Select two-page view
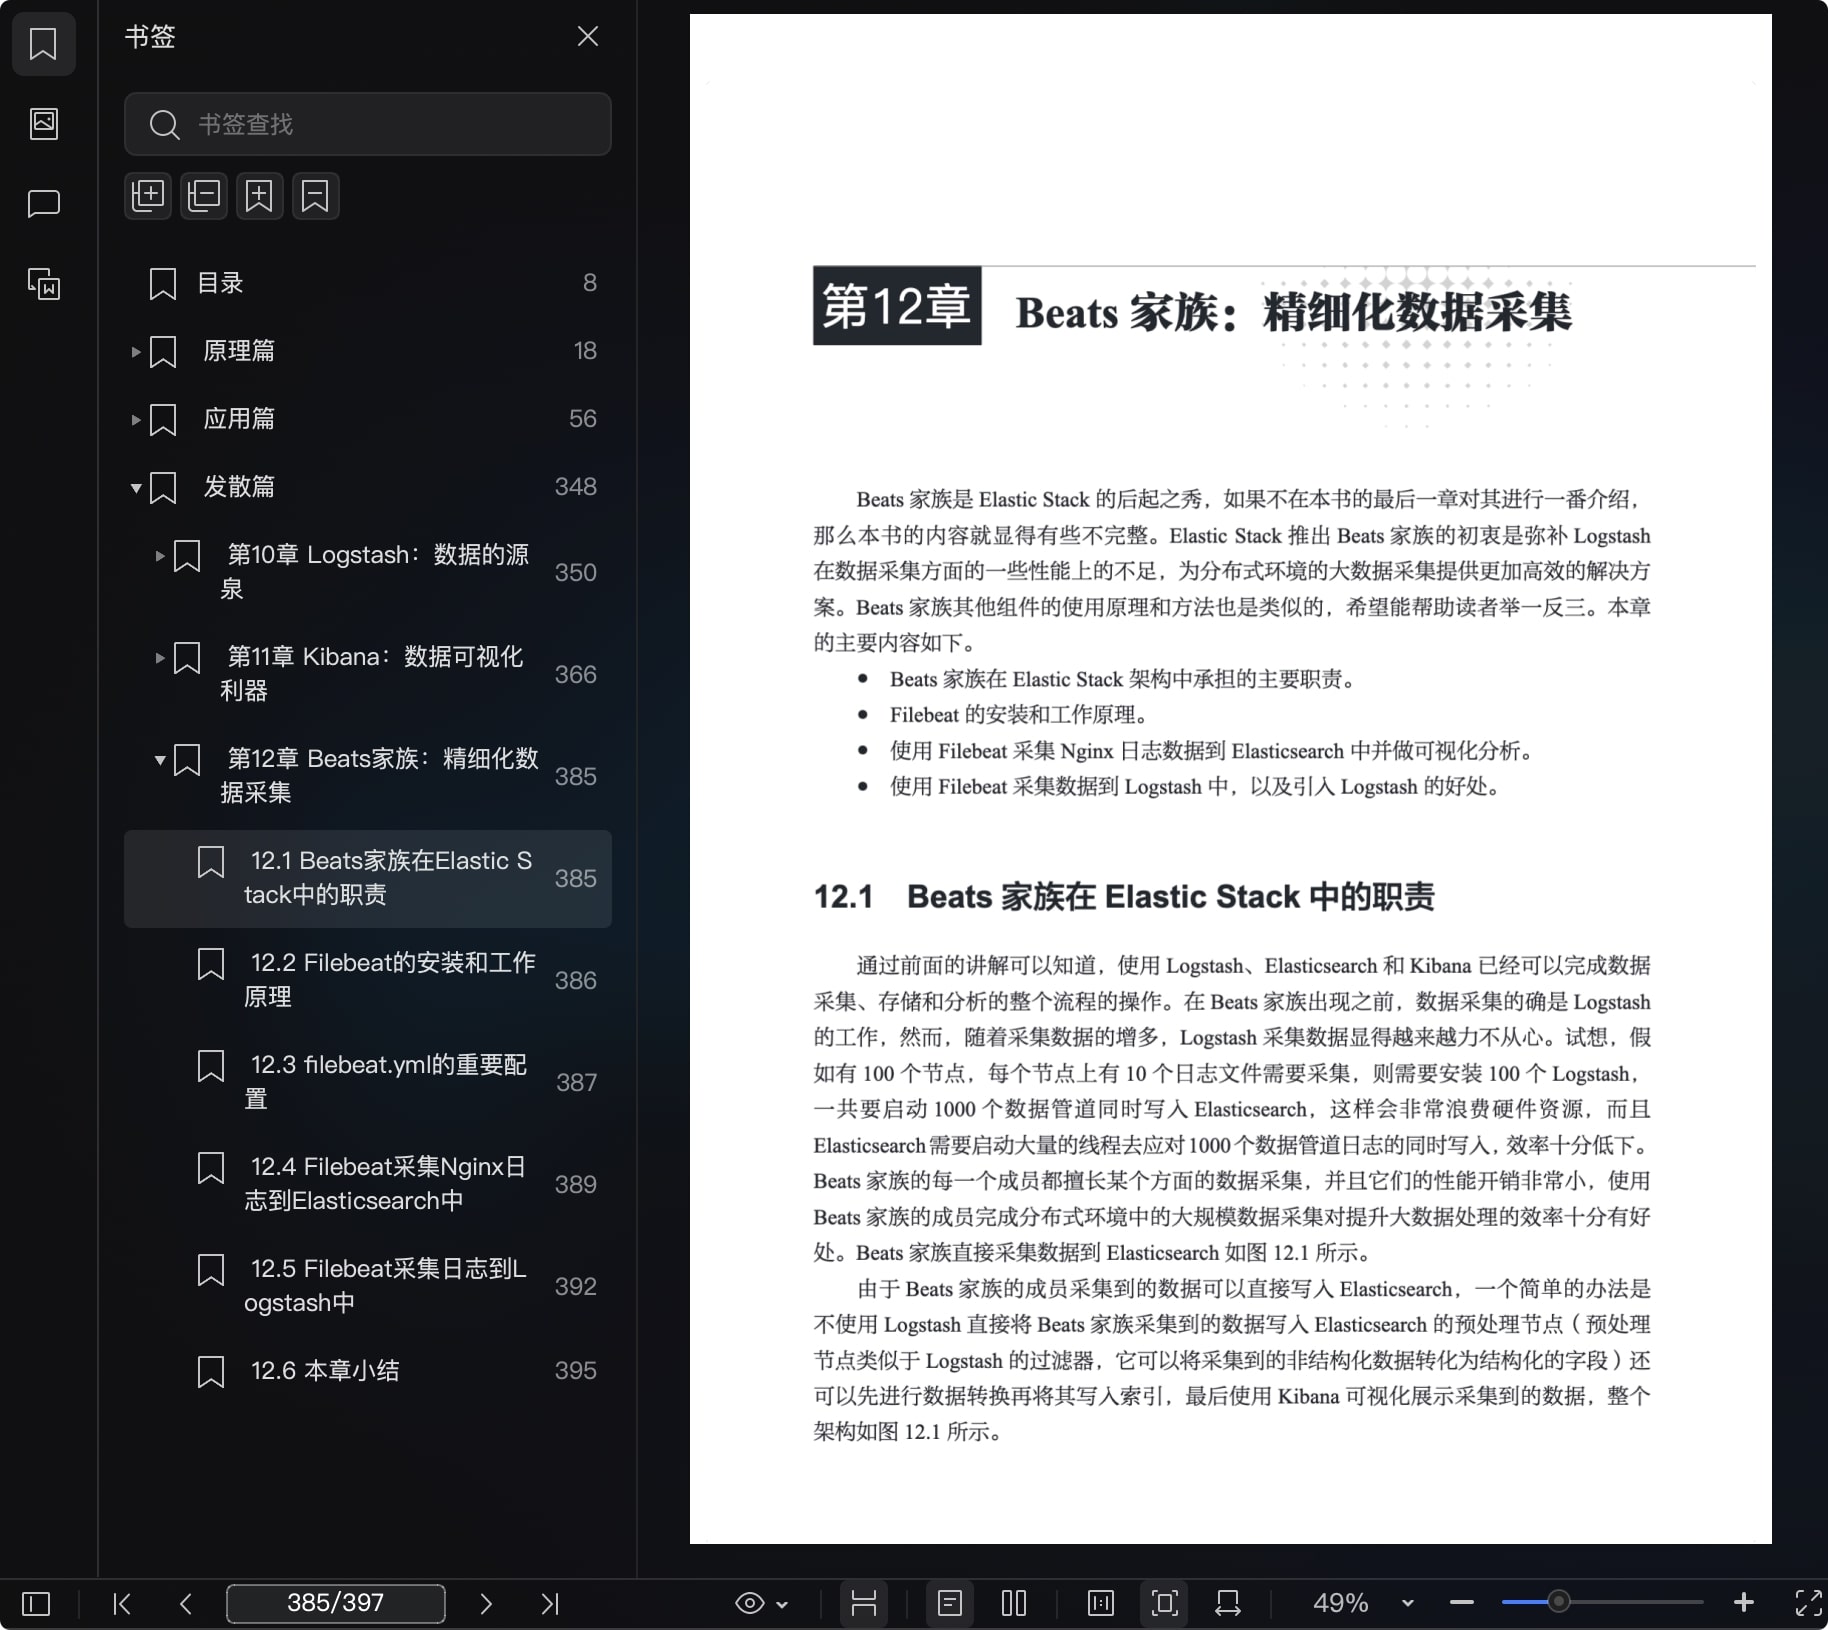The height and width of the screenshot is (1630, 1828). click(x=1014, y=1603)
